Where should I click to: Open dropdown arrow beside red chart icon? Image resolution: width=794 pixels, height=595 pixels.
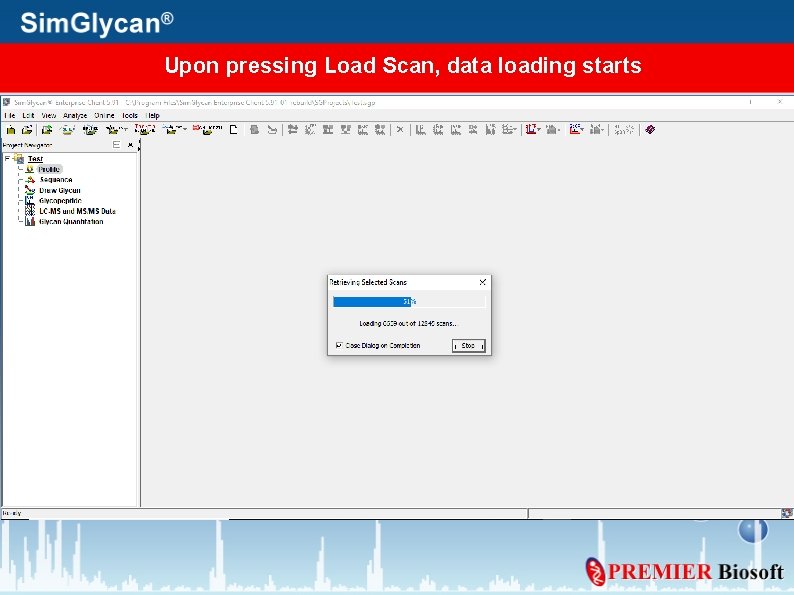[539, 130]
